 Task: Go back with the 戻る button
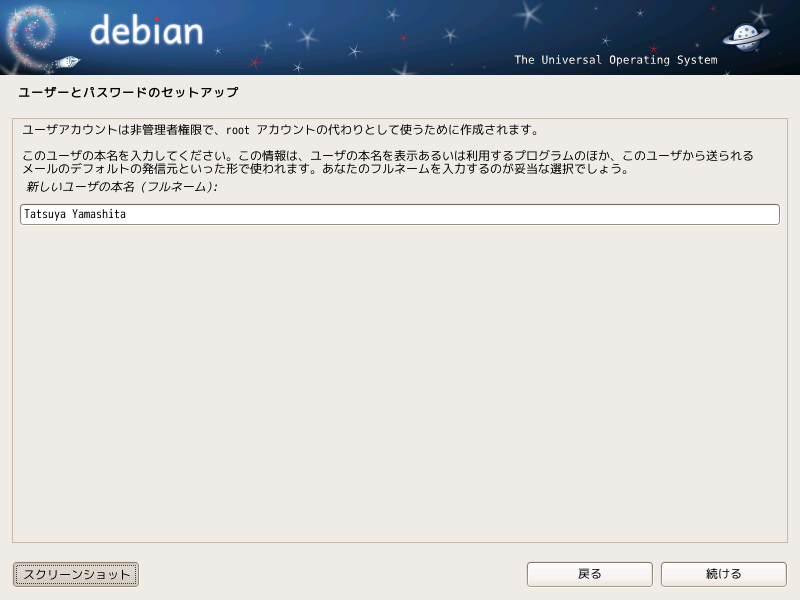590,574
